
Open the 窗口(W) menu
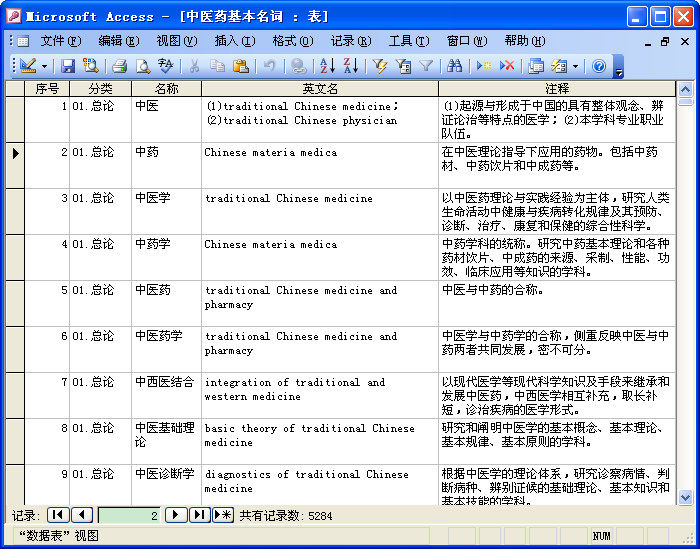467,41
